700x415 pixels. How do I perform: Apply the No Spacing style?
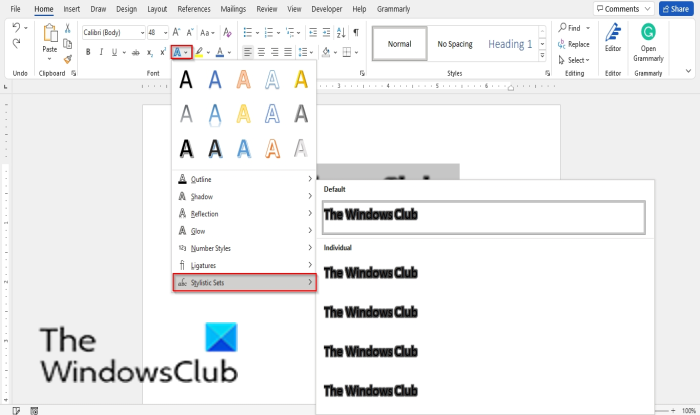[x=455, y=44]
